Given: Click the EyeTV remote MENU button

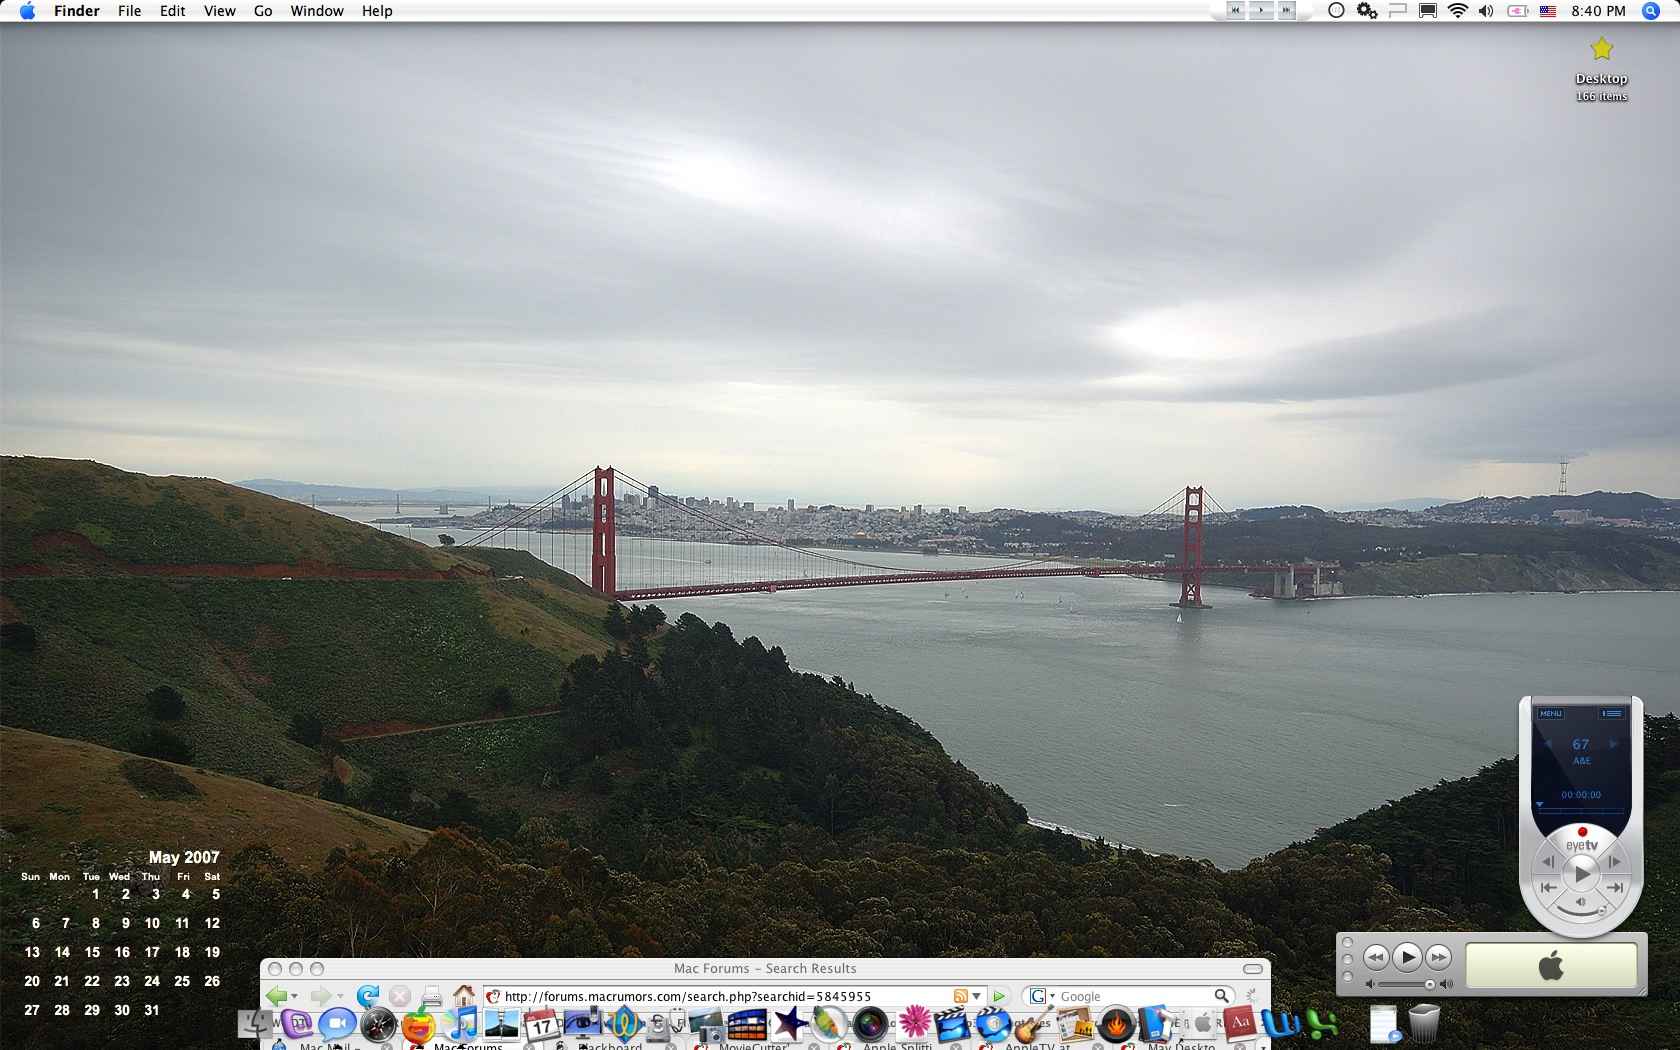Looking at the screenshot, I should pos(1551,714).
